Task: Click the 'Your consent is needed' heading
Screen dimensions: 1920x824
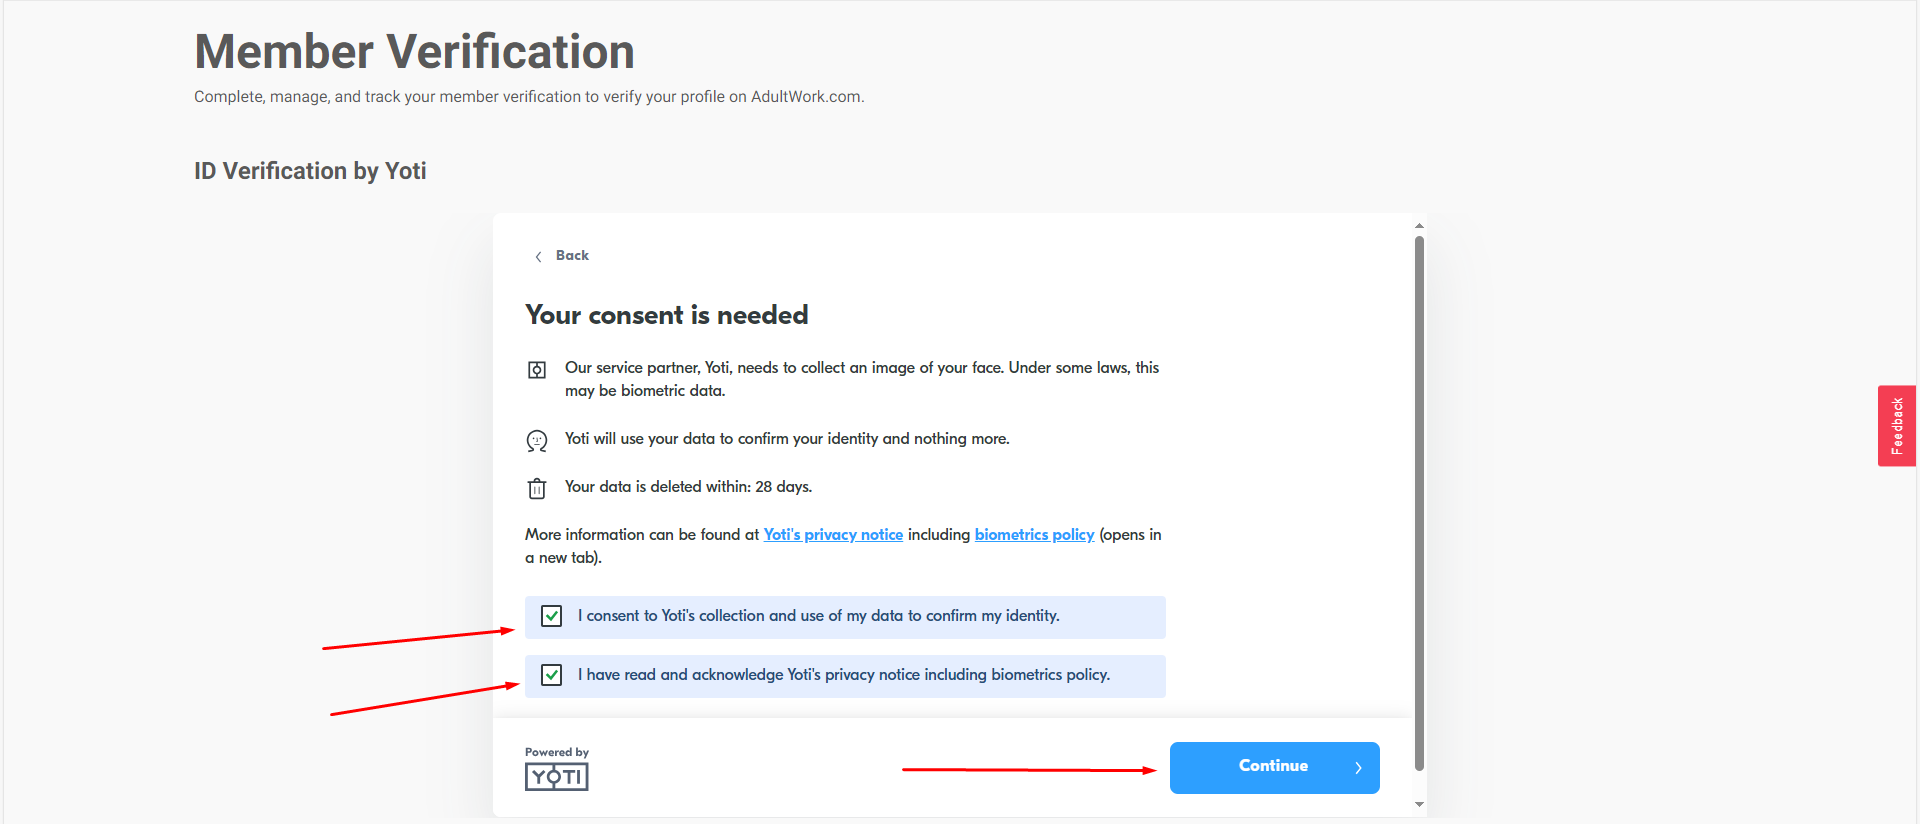Action: pos(666,315)
